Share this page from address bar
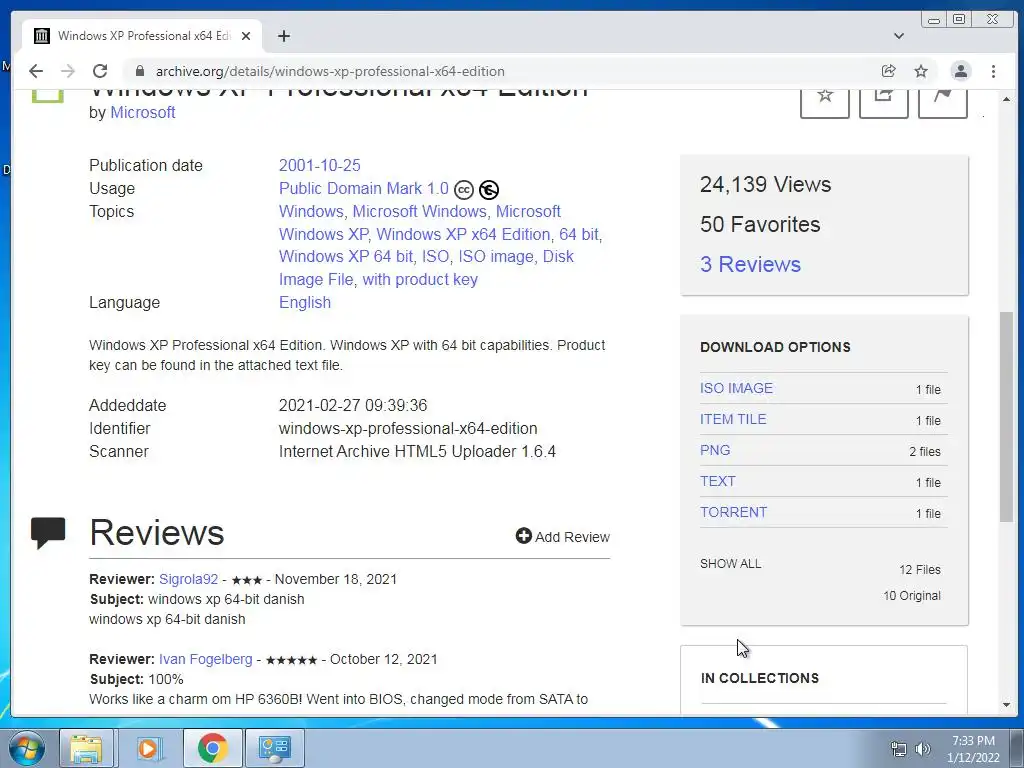Screen dimensions: 1024x768 [888, 71]
